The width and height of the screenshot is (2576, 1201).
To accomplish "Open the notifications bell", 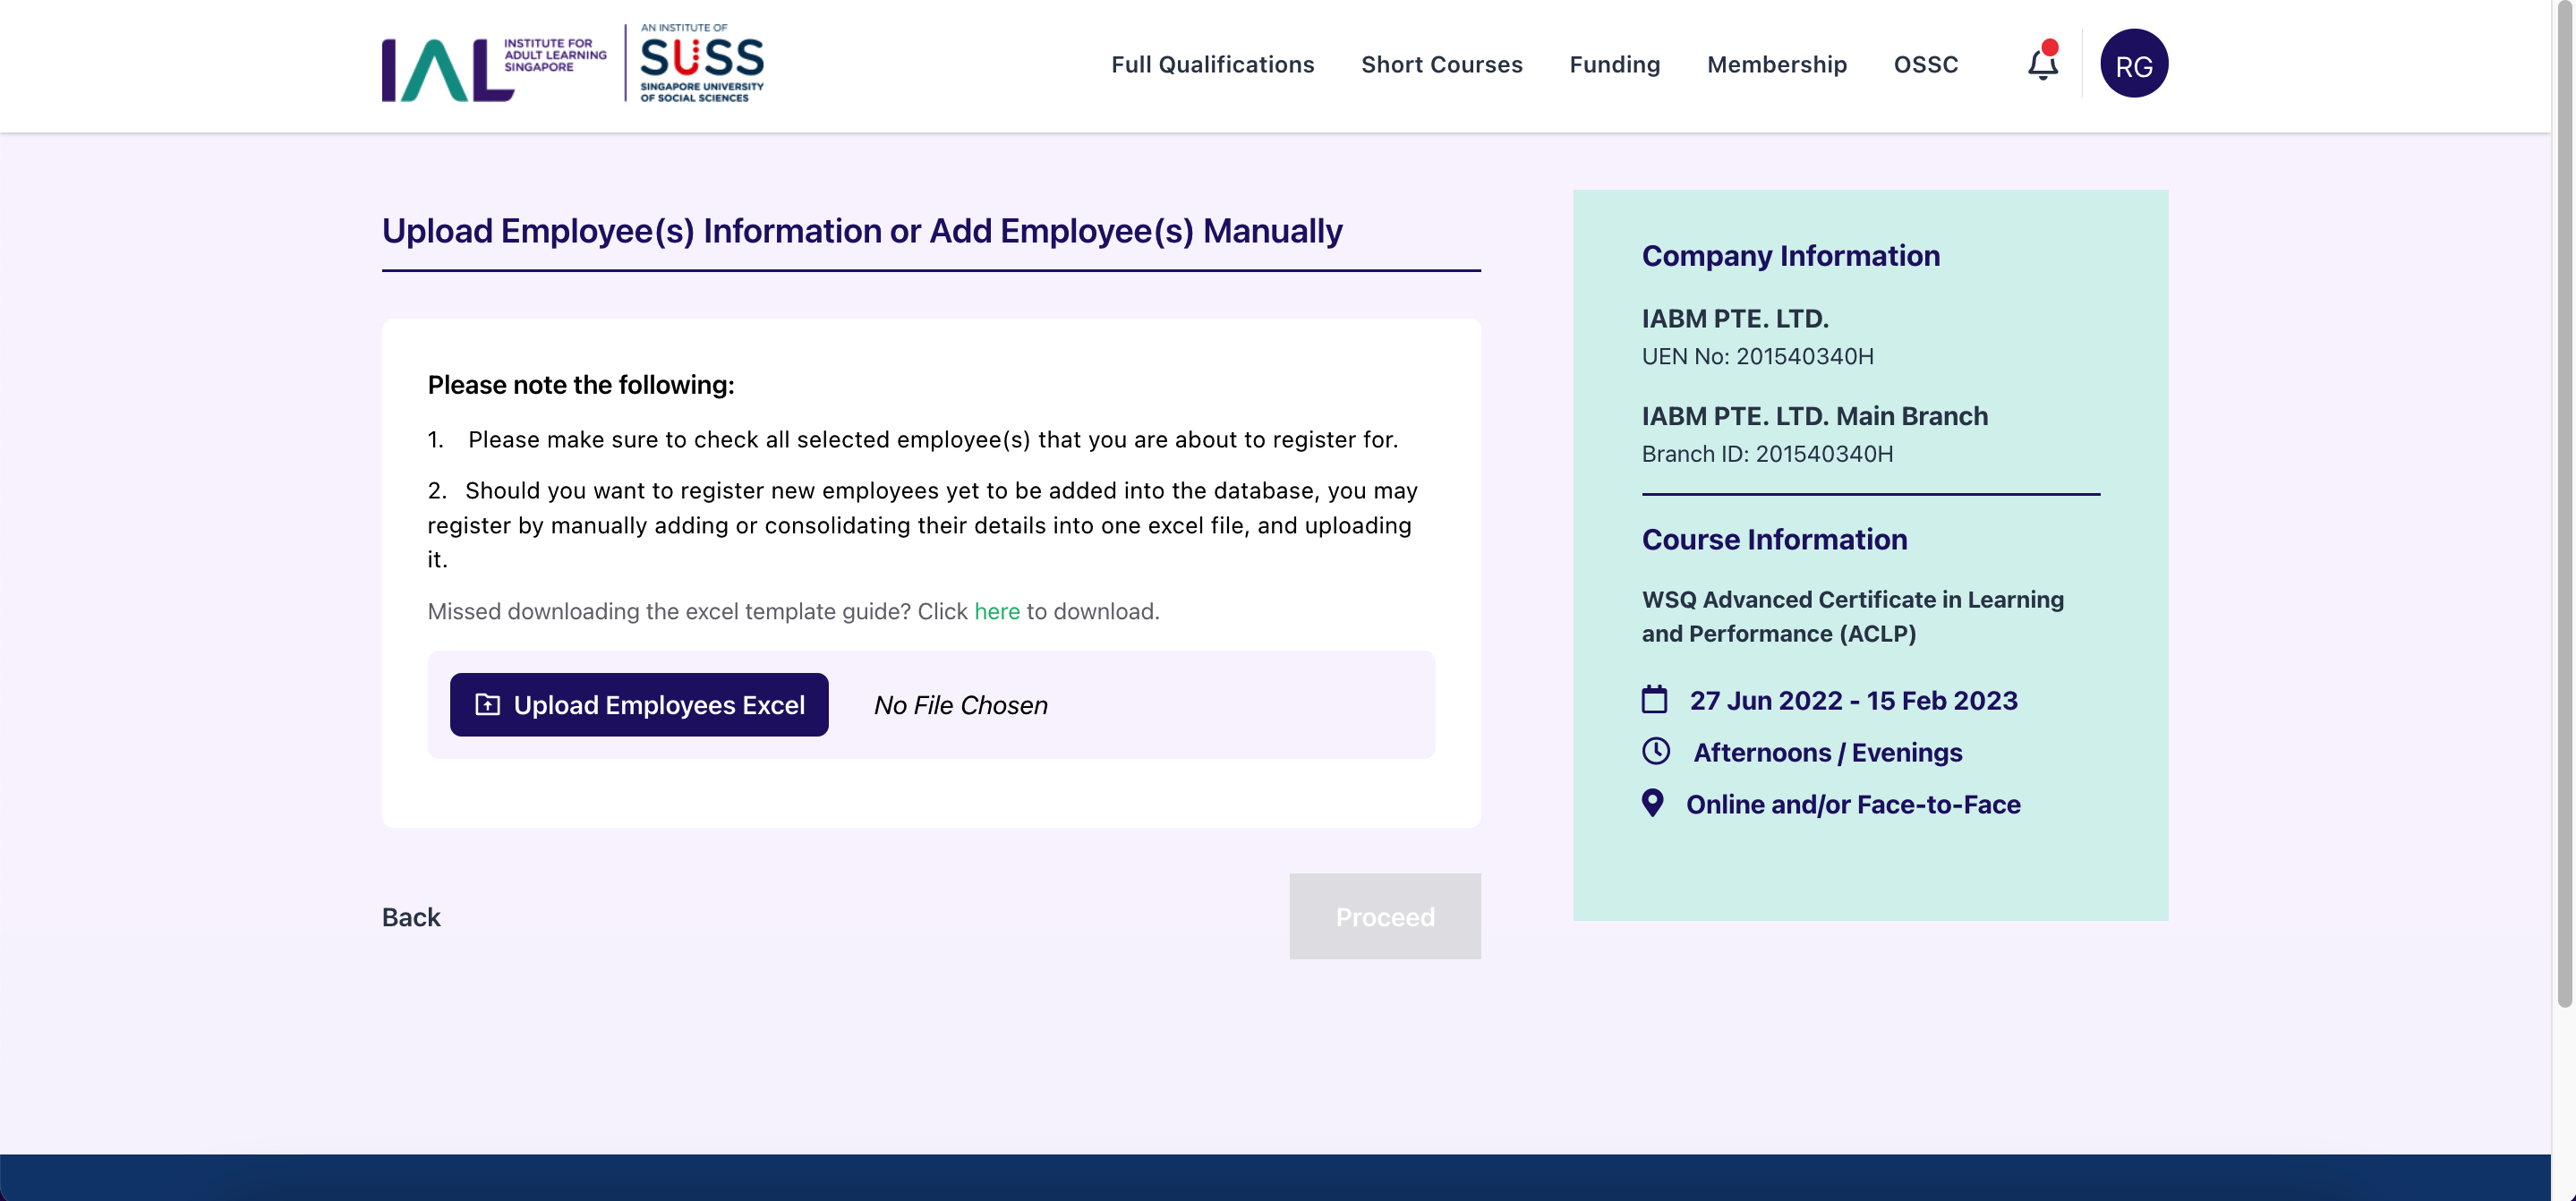I will pyautogui.click(x=2042, y=63).
